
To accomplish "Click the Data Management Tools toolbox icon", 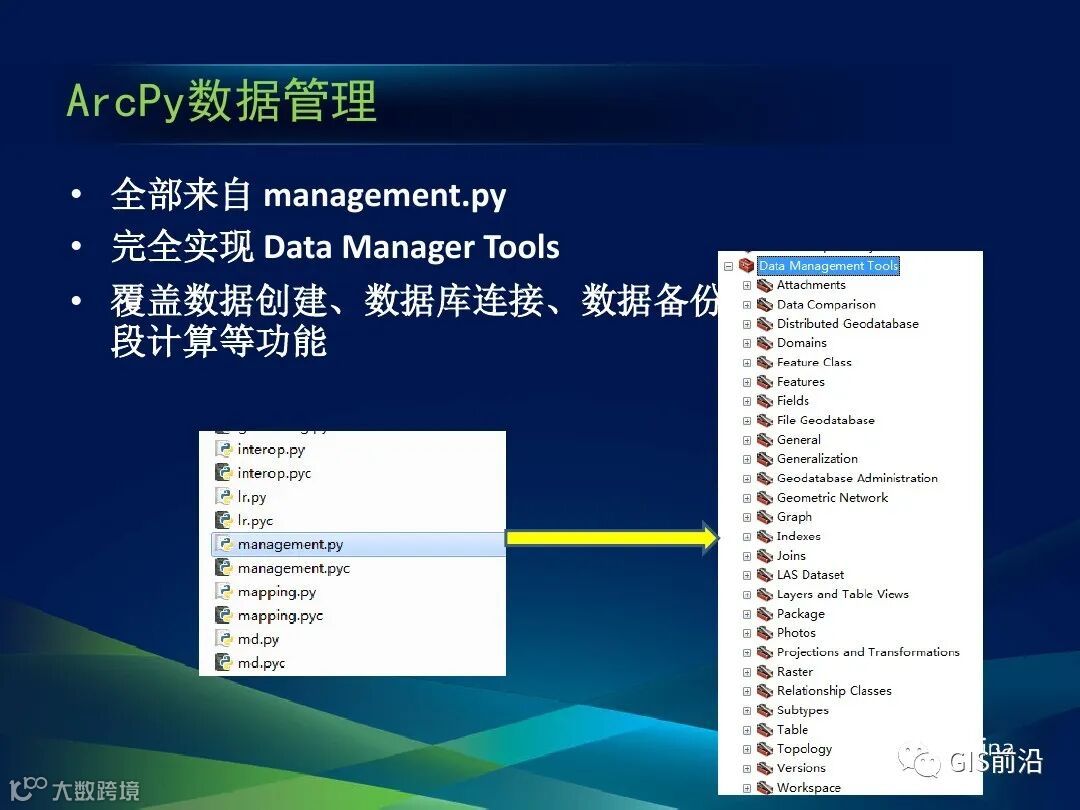I will point(747,265).
